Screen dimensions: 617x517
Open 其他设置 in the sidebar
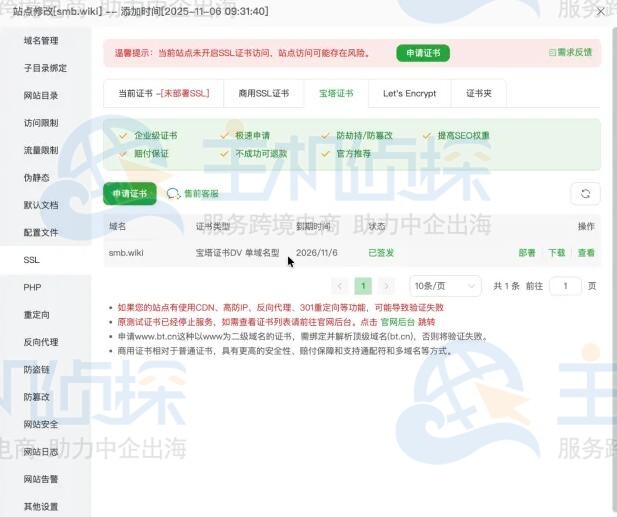click(x=41, y=506)
